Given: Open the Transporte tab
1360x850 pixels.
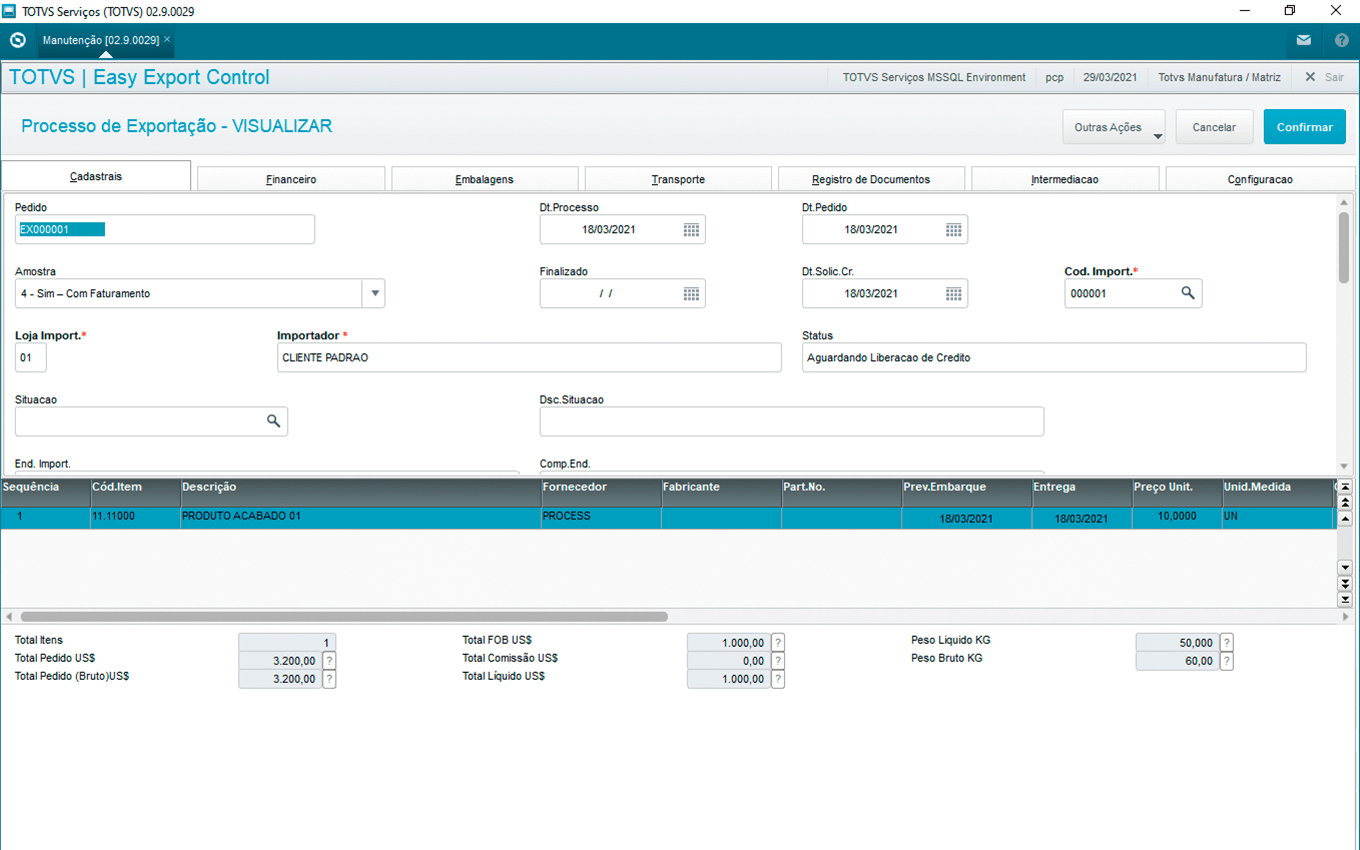Looking at the screenshot, I should (678, 179).
